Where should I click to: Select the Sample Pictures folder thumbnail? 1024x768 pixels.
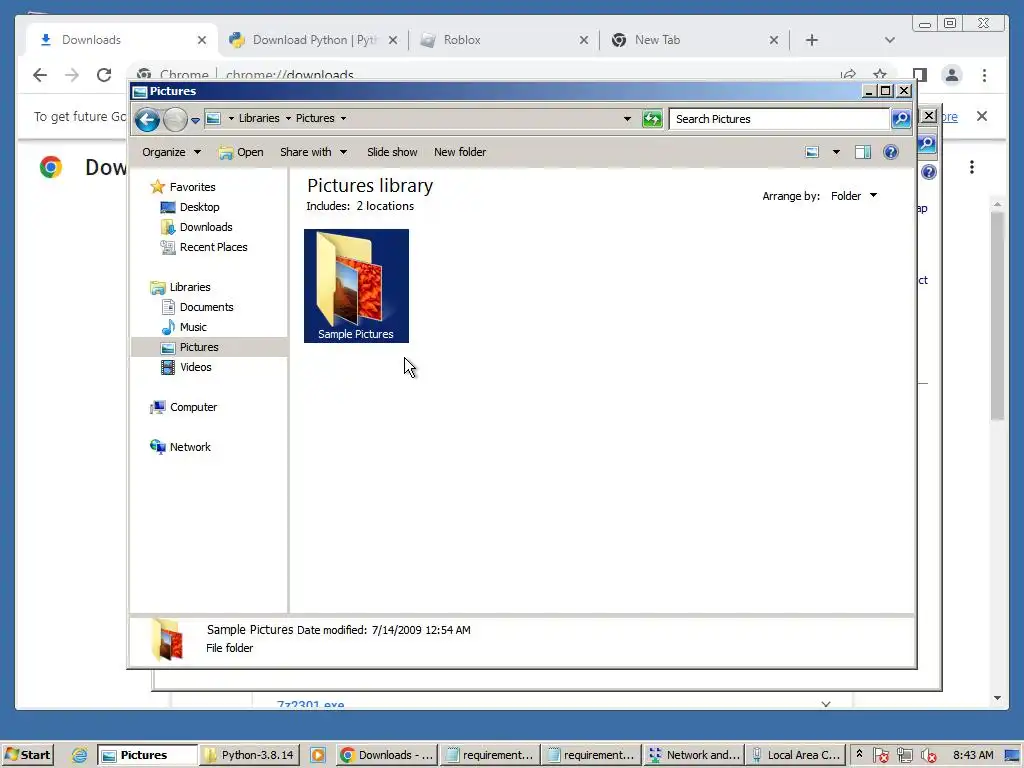coord(357,285)
